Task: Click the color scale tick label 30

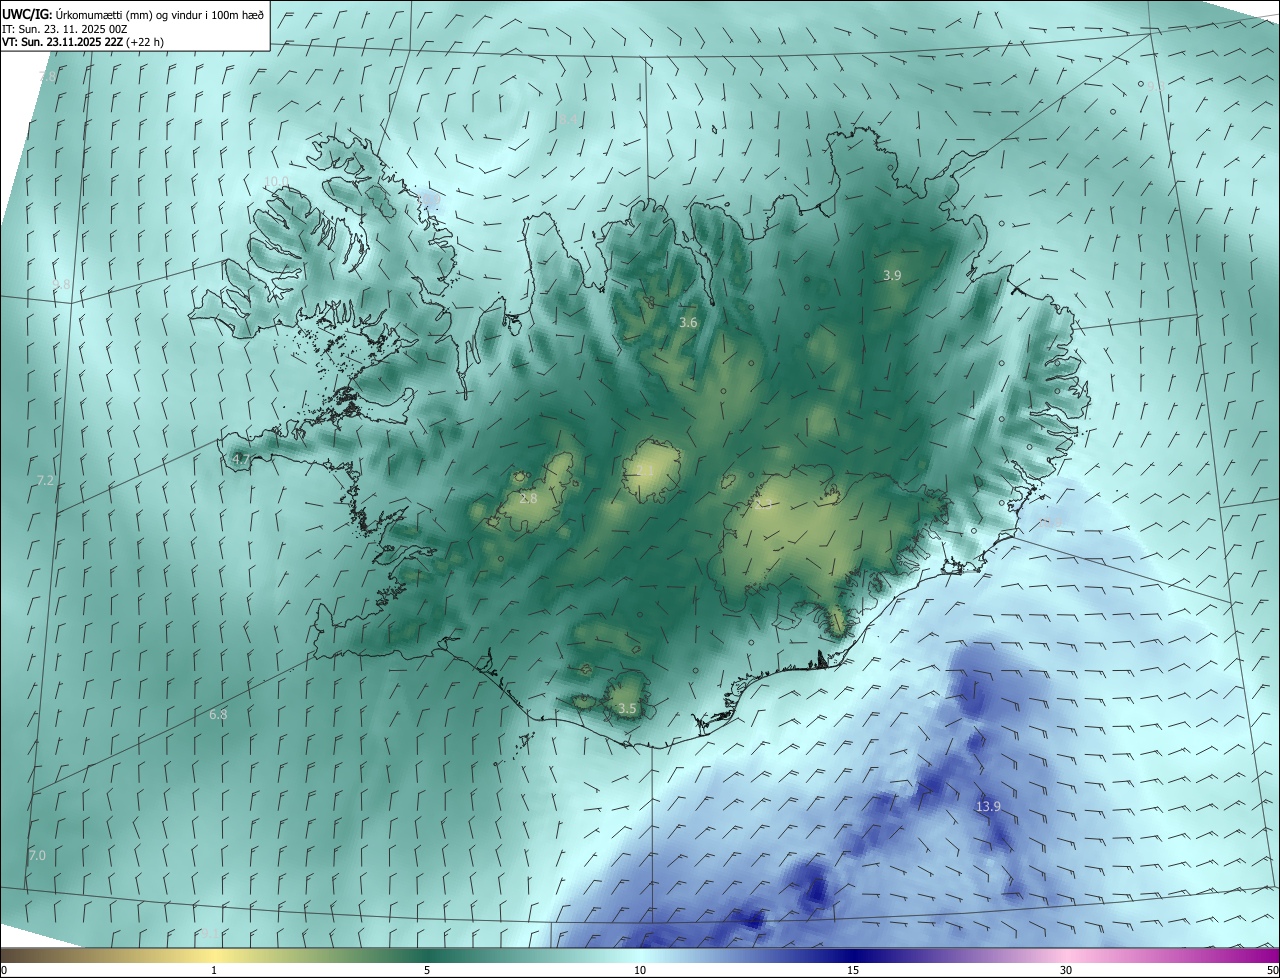Action: point(1066,970)
